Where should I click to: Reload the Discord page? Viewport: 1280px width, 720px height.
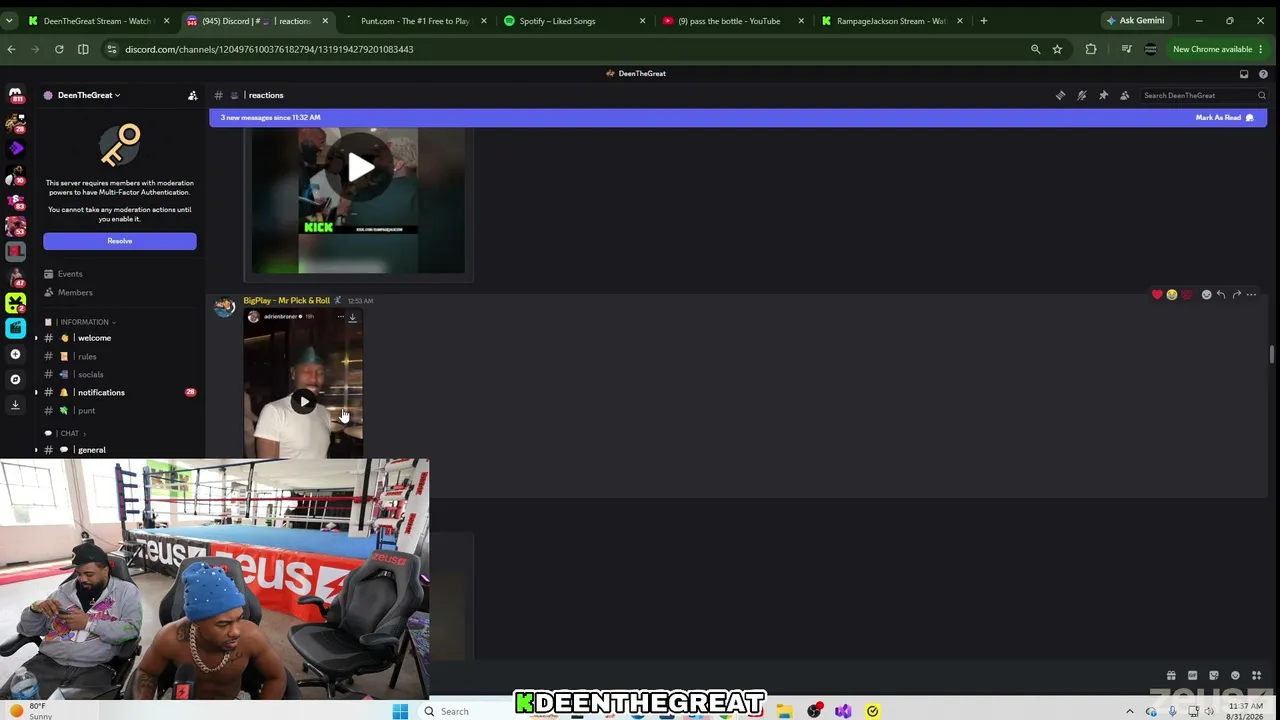pyautogui.click(x=59, y=49)
